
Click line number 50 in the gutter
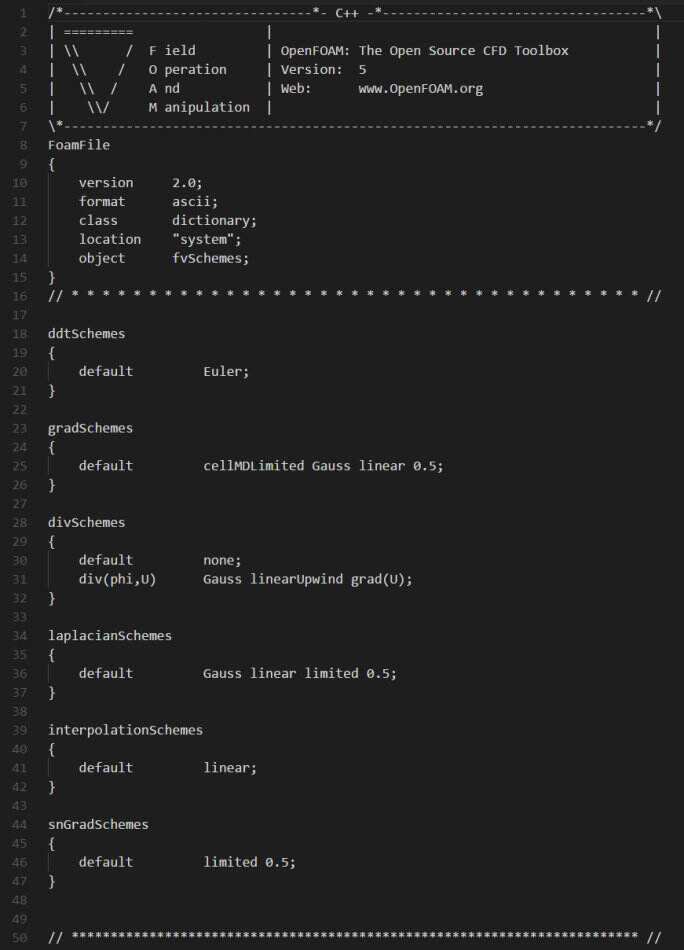pos(19,938)
